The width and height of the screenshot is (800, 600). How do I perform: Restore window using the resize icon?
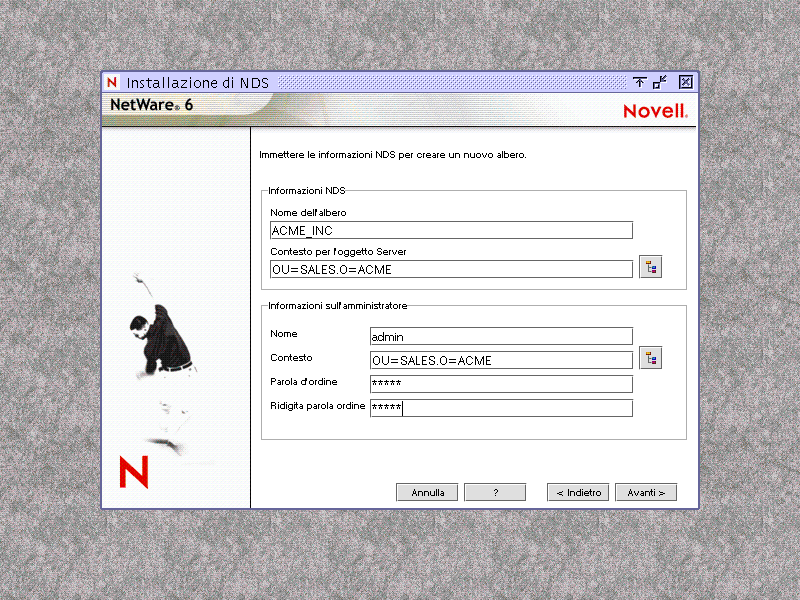click(659, 83)
